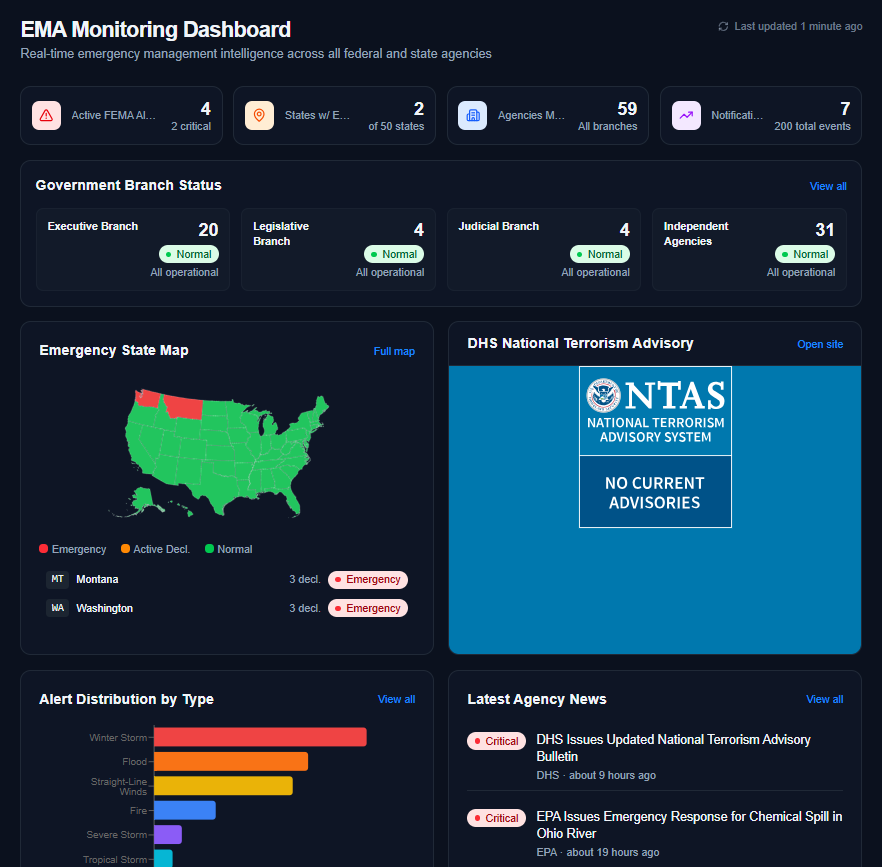View all government branch statuses
882x867 pixels.
tap(827, 186)
